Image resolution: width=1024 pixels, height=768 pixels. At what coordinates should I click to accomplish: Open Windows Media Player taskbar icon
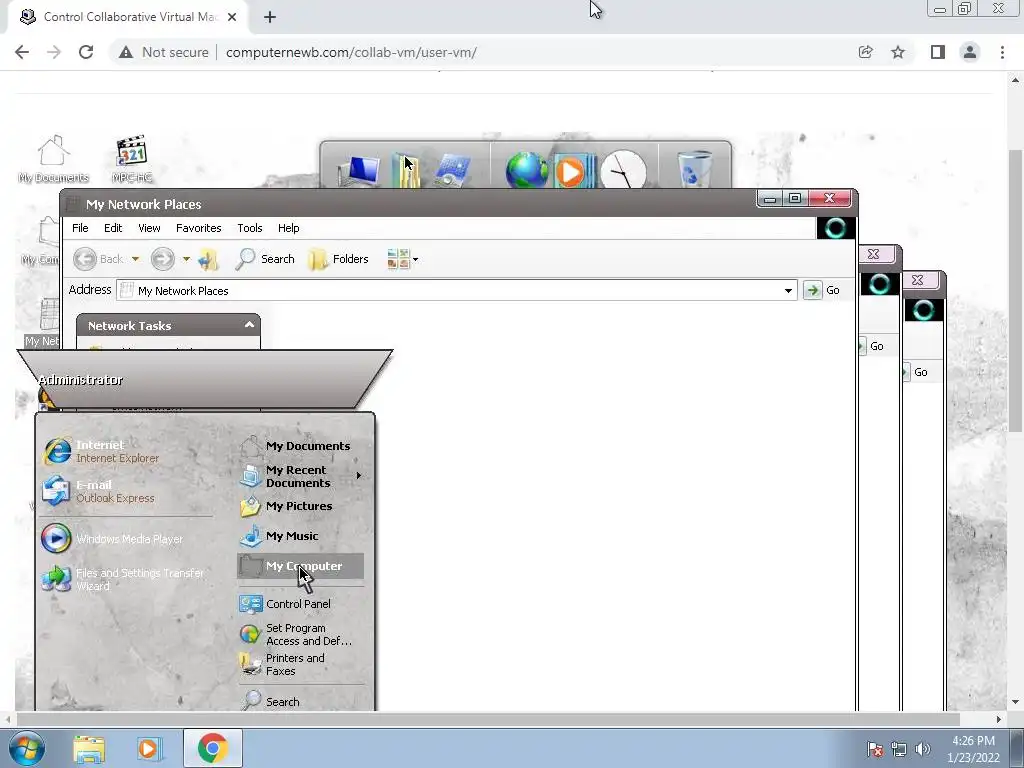click(x=150, y=748)
